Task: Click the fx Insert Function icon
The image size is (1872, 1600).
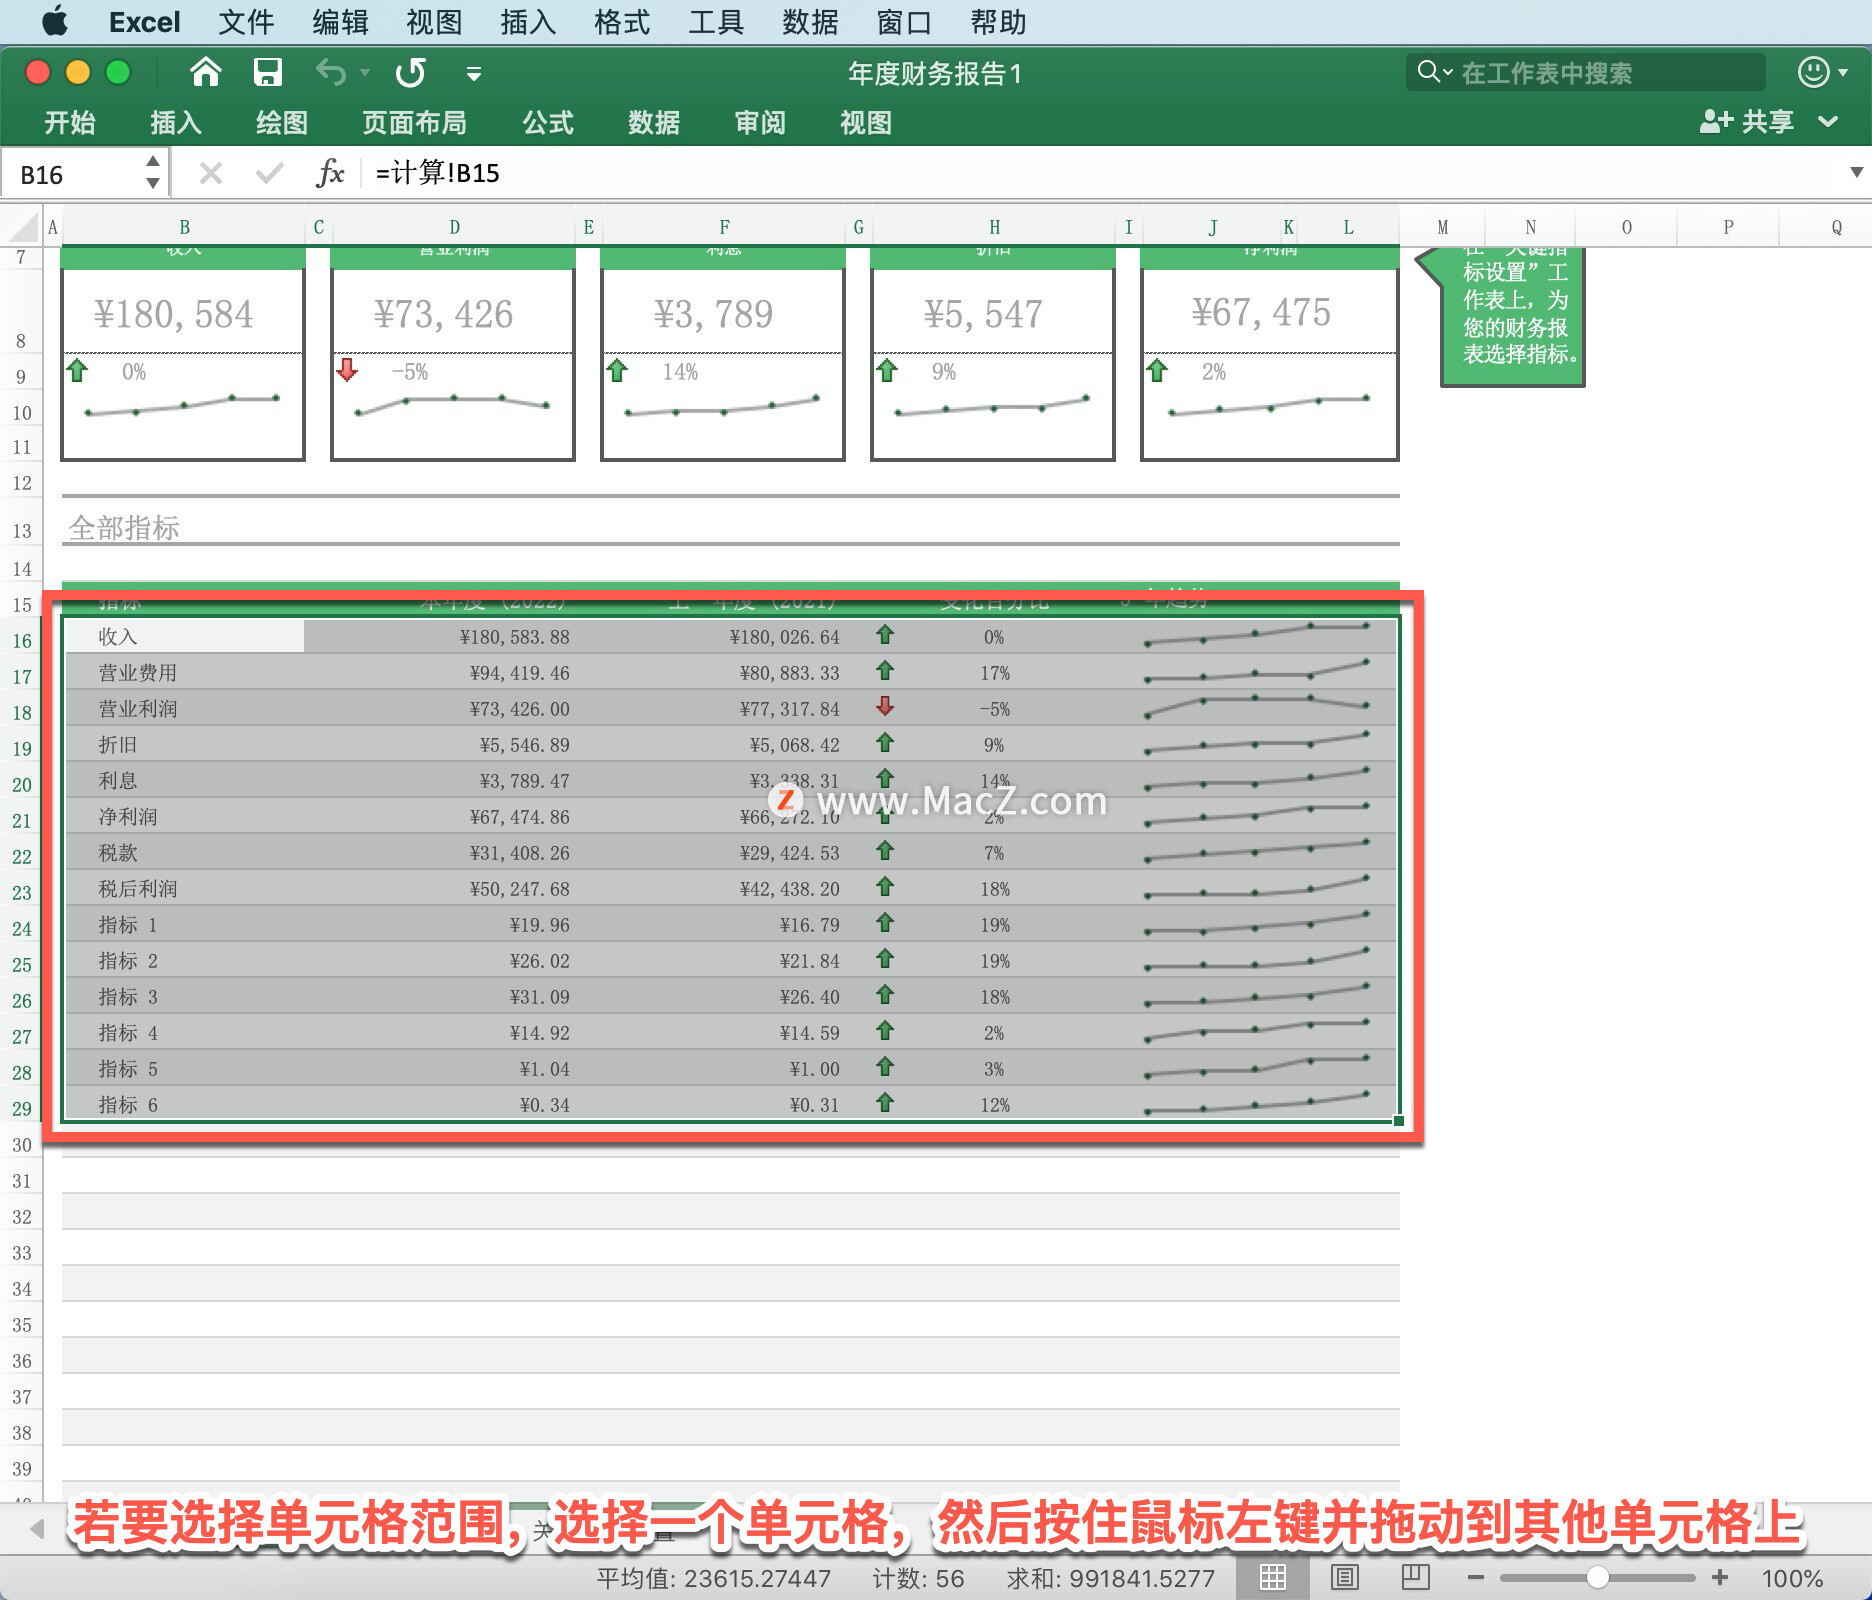Action: [x=330, y=173]
